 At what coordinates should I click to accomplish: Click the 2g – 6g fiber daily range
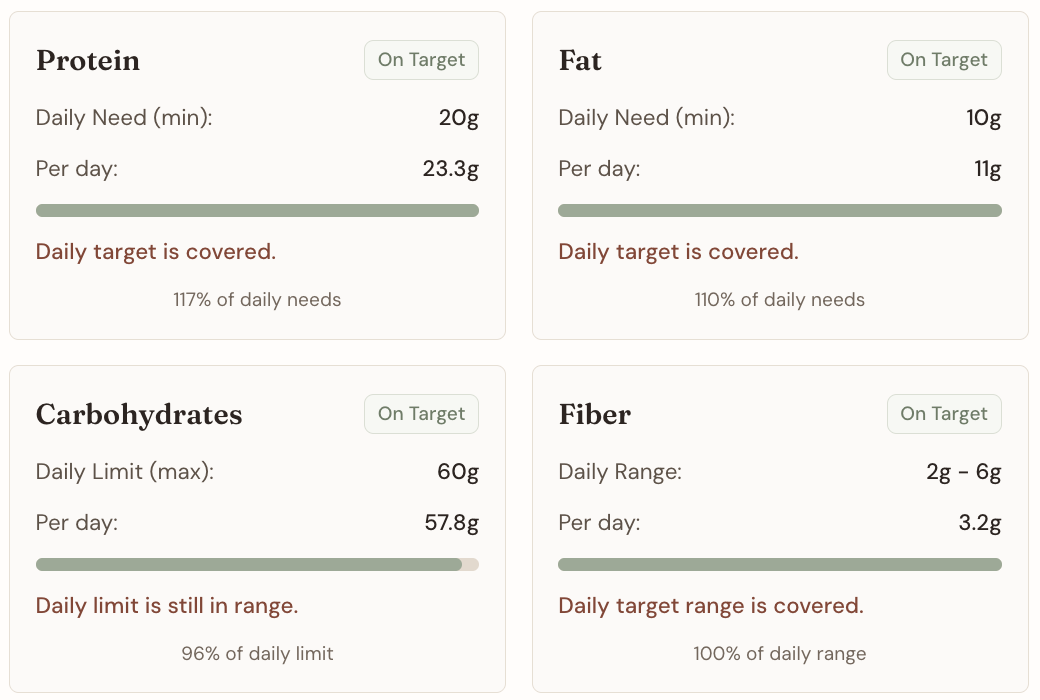(x=962, y=471)
